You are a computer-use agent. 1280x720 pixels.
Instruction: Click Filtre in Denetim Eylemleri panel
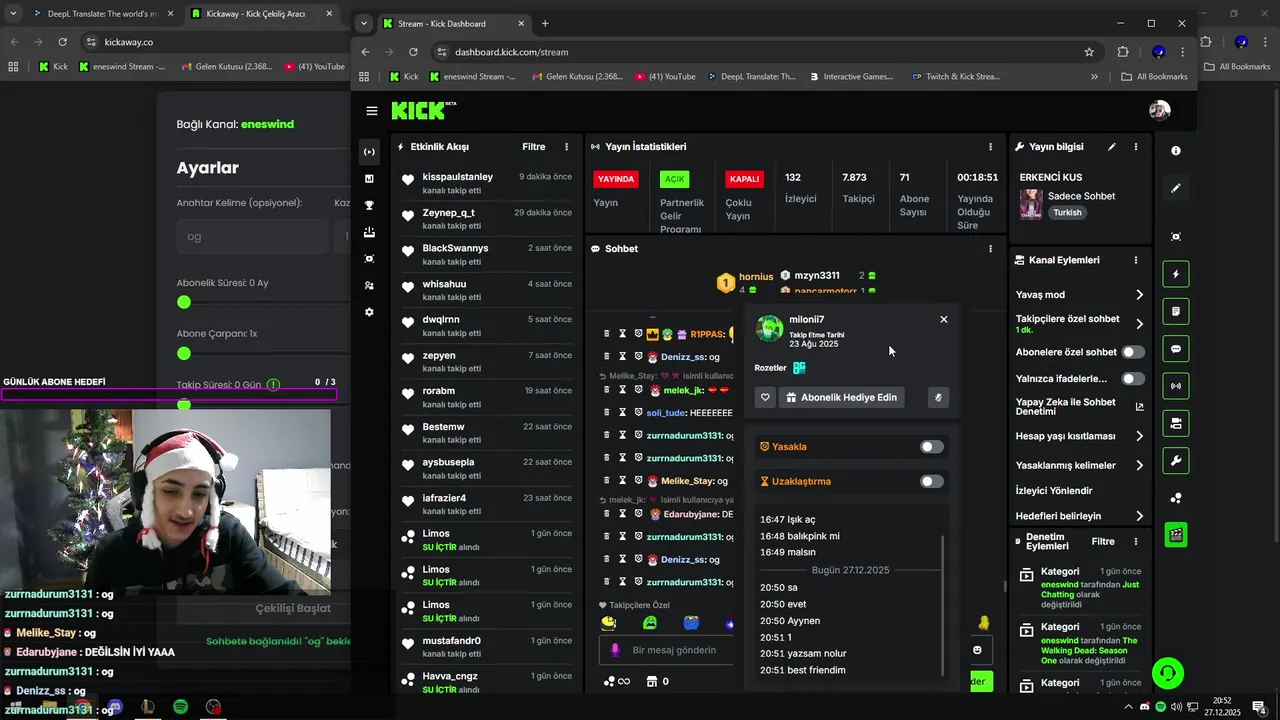click(x=1103, y=541)
